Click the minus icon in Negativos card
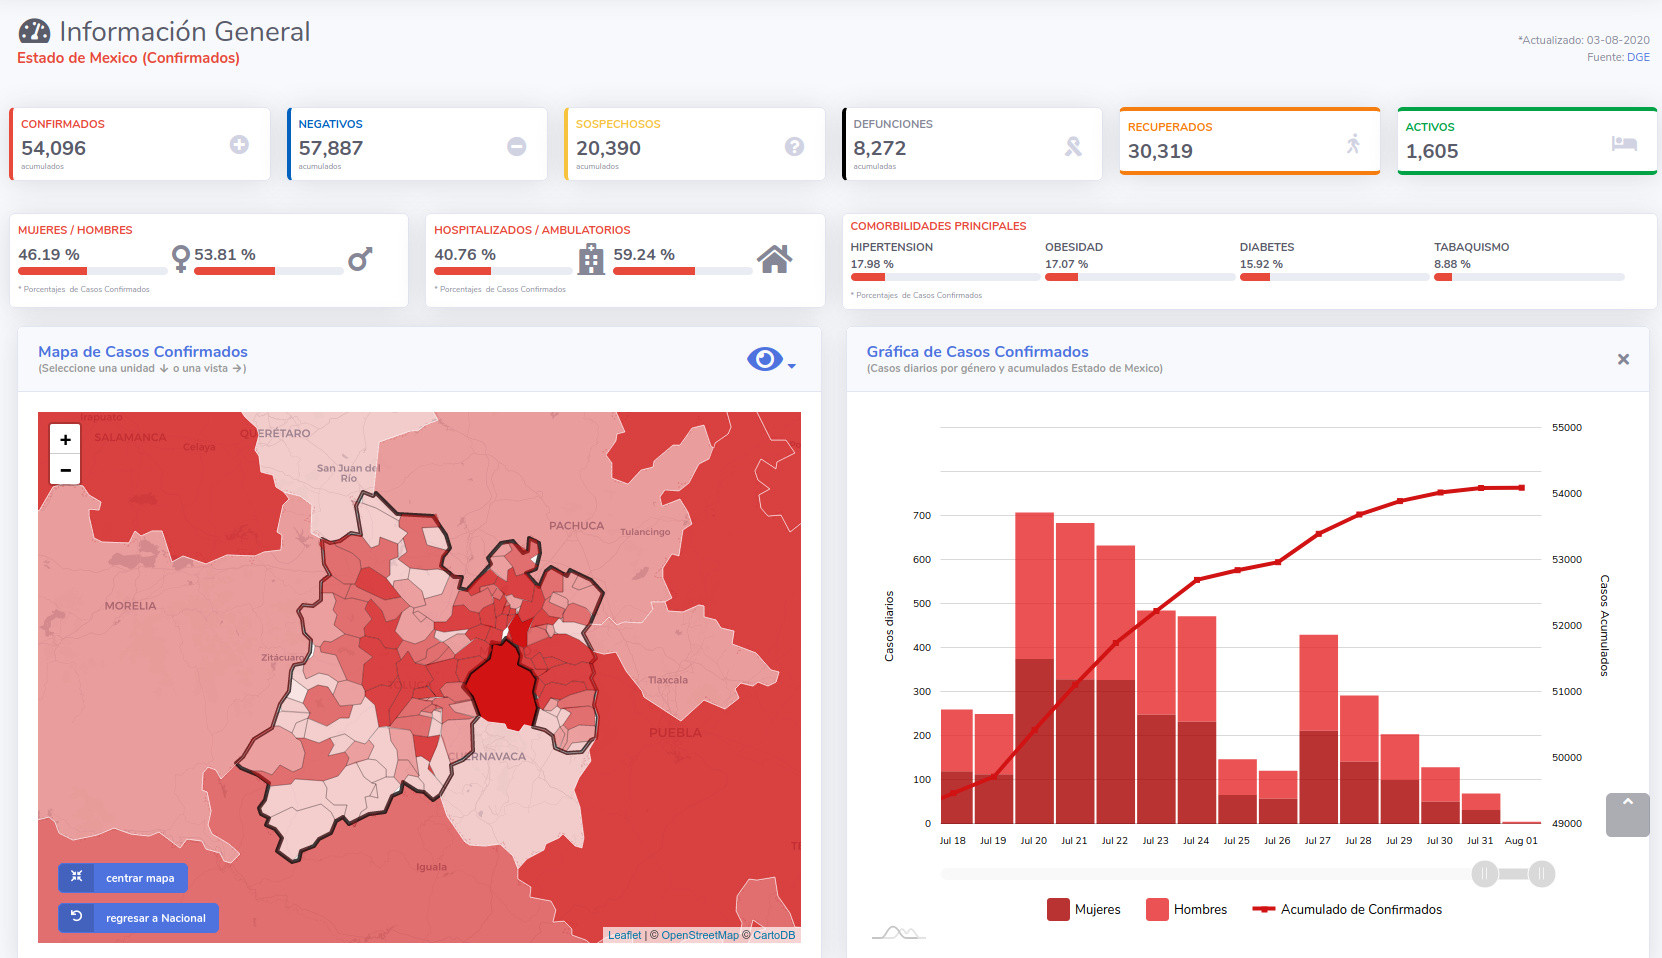The image size is (1662, 958). coord(516,146)
